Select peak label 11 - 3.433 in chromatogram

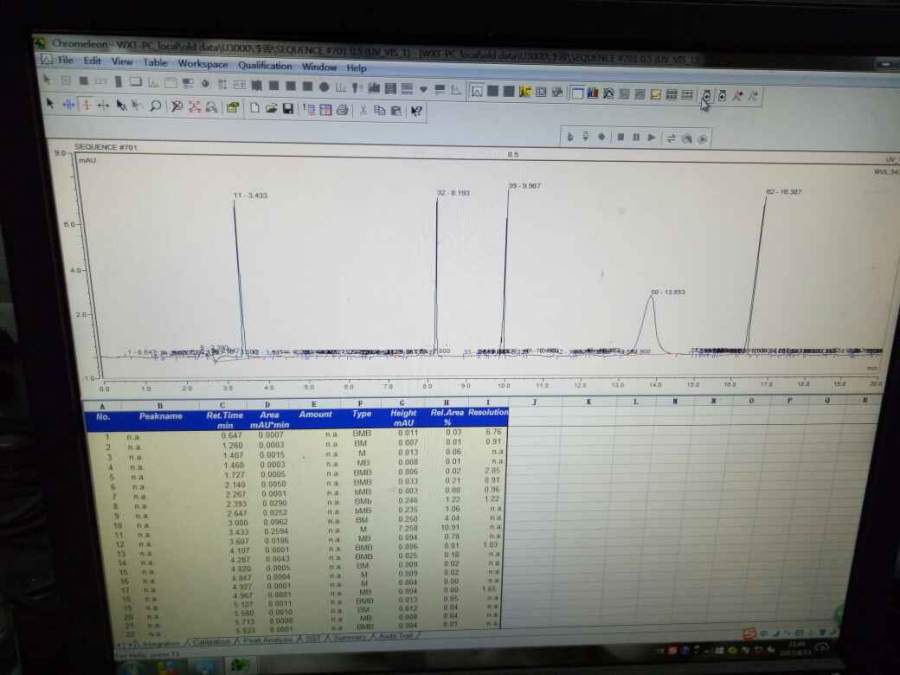pyautogui.click(x=250, y=195)
